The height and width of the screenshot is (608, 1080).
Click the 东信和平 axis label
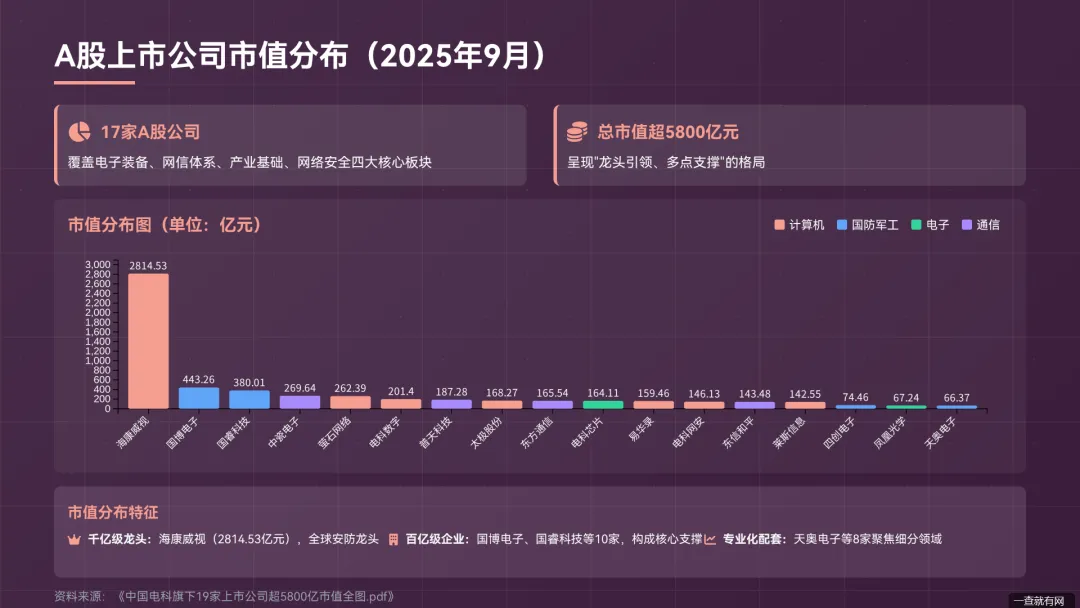[x=738, y=432]
